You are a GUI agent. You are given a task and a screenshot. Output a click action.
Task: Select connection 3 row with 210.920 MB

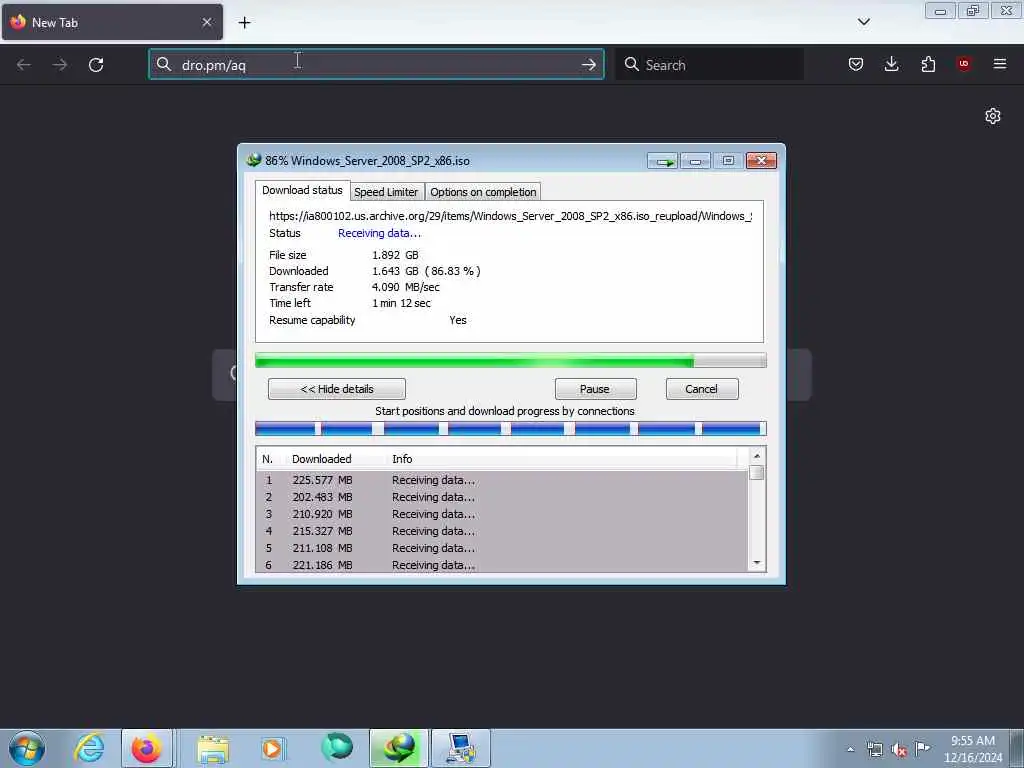click(x=502, y=514)
